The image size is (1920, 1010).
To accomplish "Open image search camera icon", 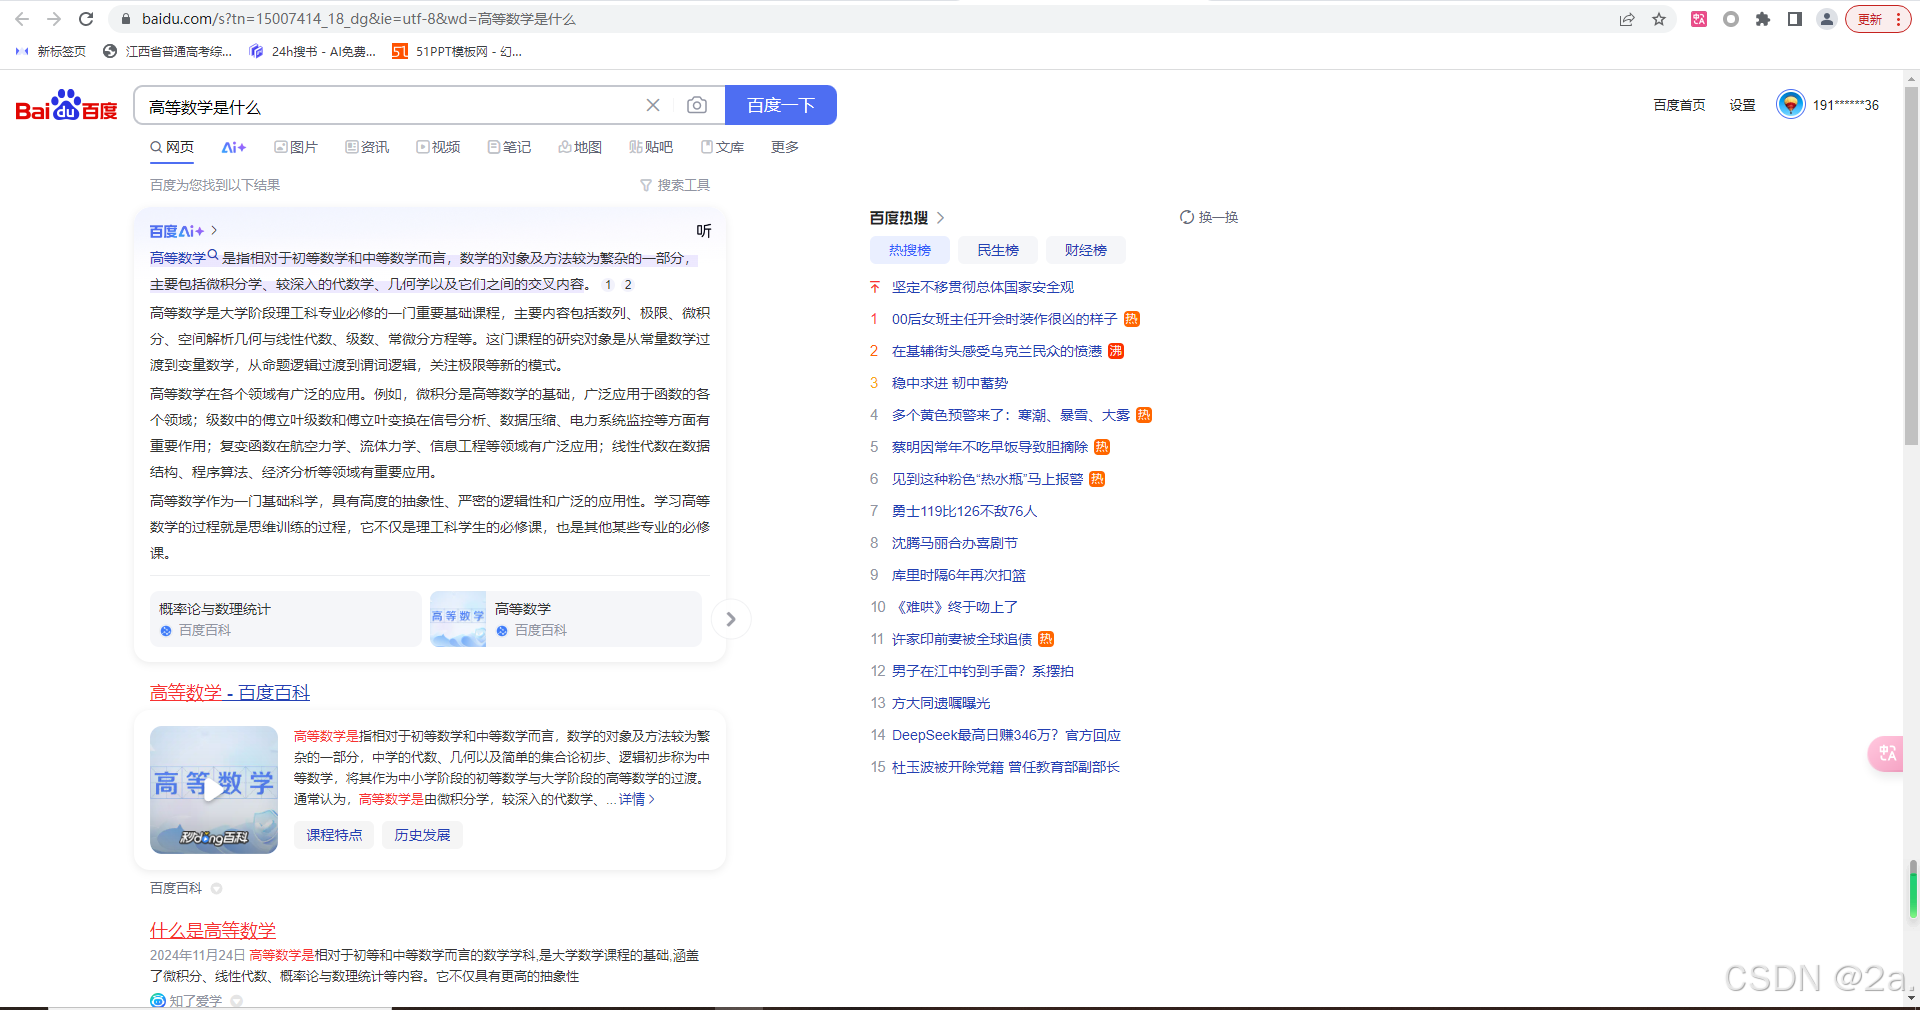I will pyautogui.click(x=697, y=105).
